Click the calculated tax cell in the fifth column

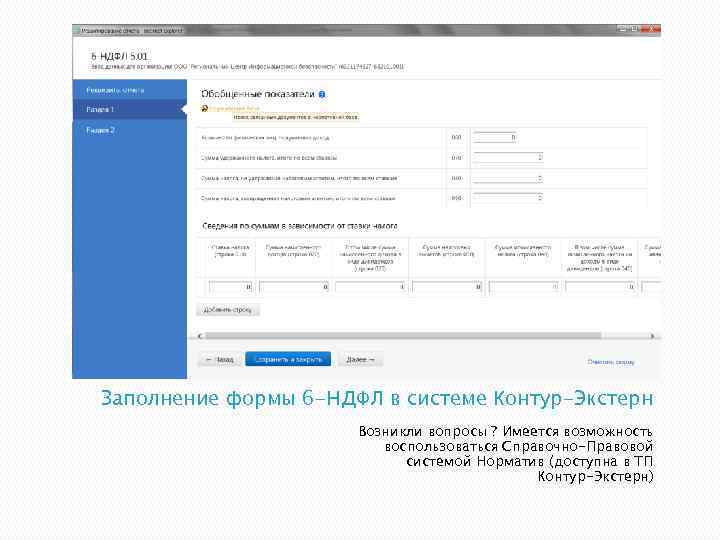click(523, 287)
